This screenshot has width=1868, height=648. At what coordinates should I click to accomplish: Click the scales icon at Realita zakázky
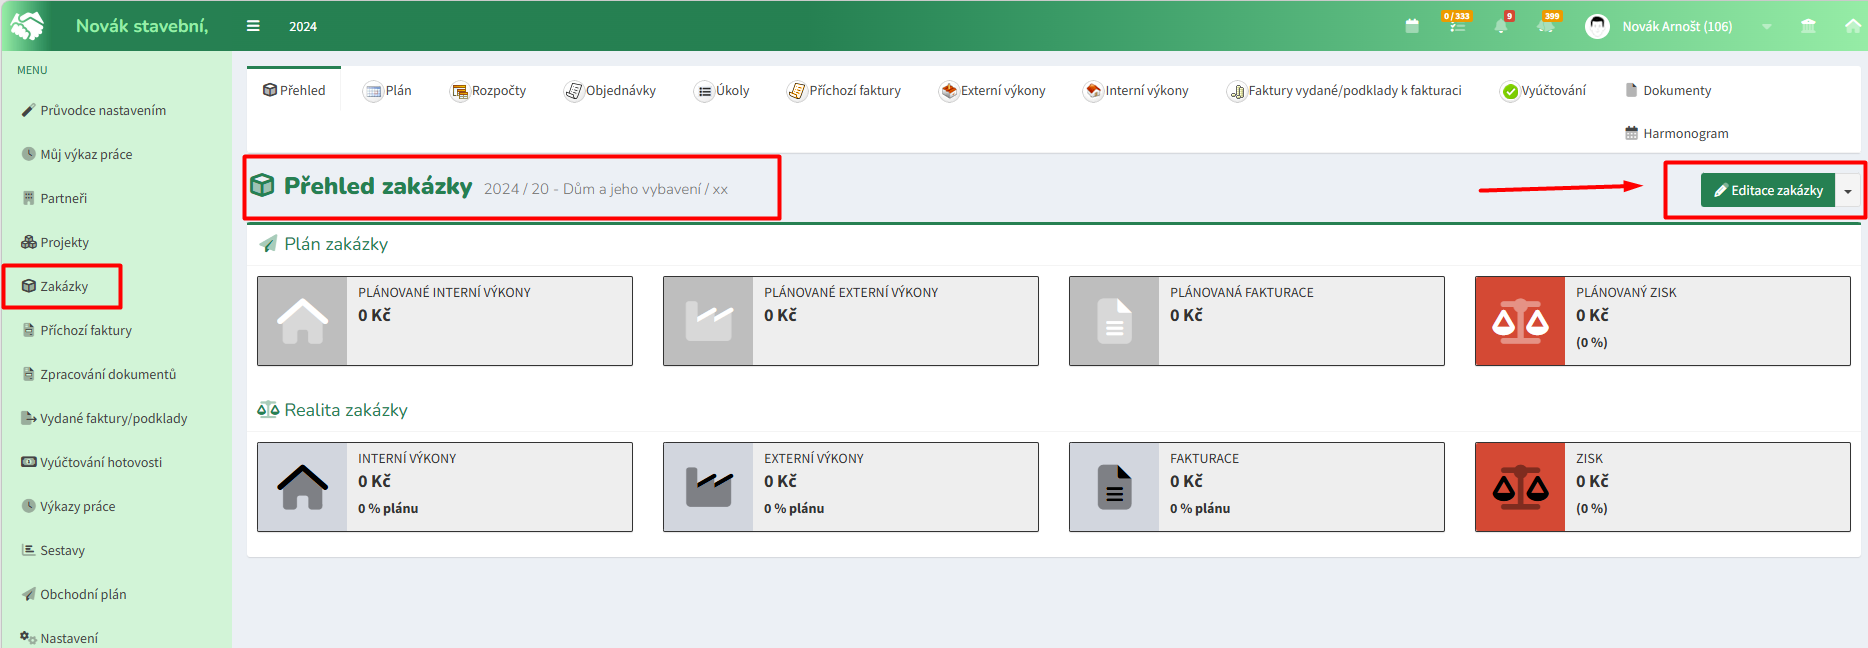point(268,409)
